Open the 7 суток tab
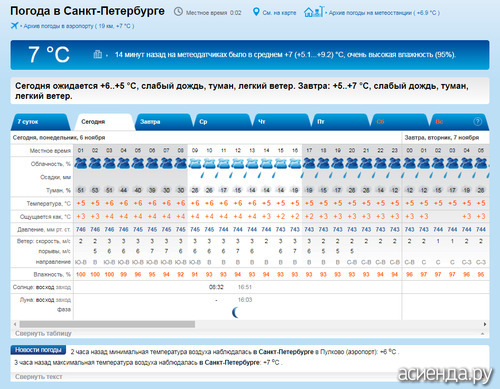Image resolution: width=500 pixels, height=389 pixels. pos(41,122)
